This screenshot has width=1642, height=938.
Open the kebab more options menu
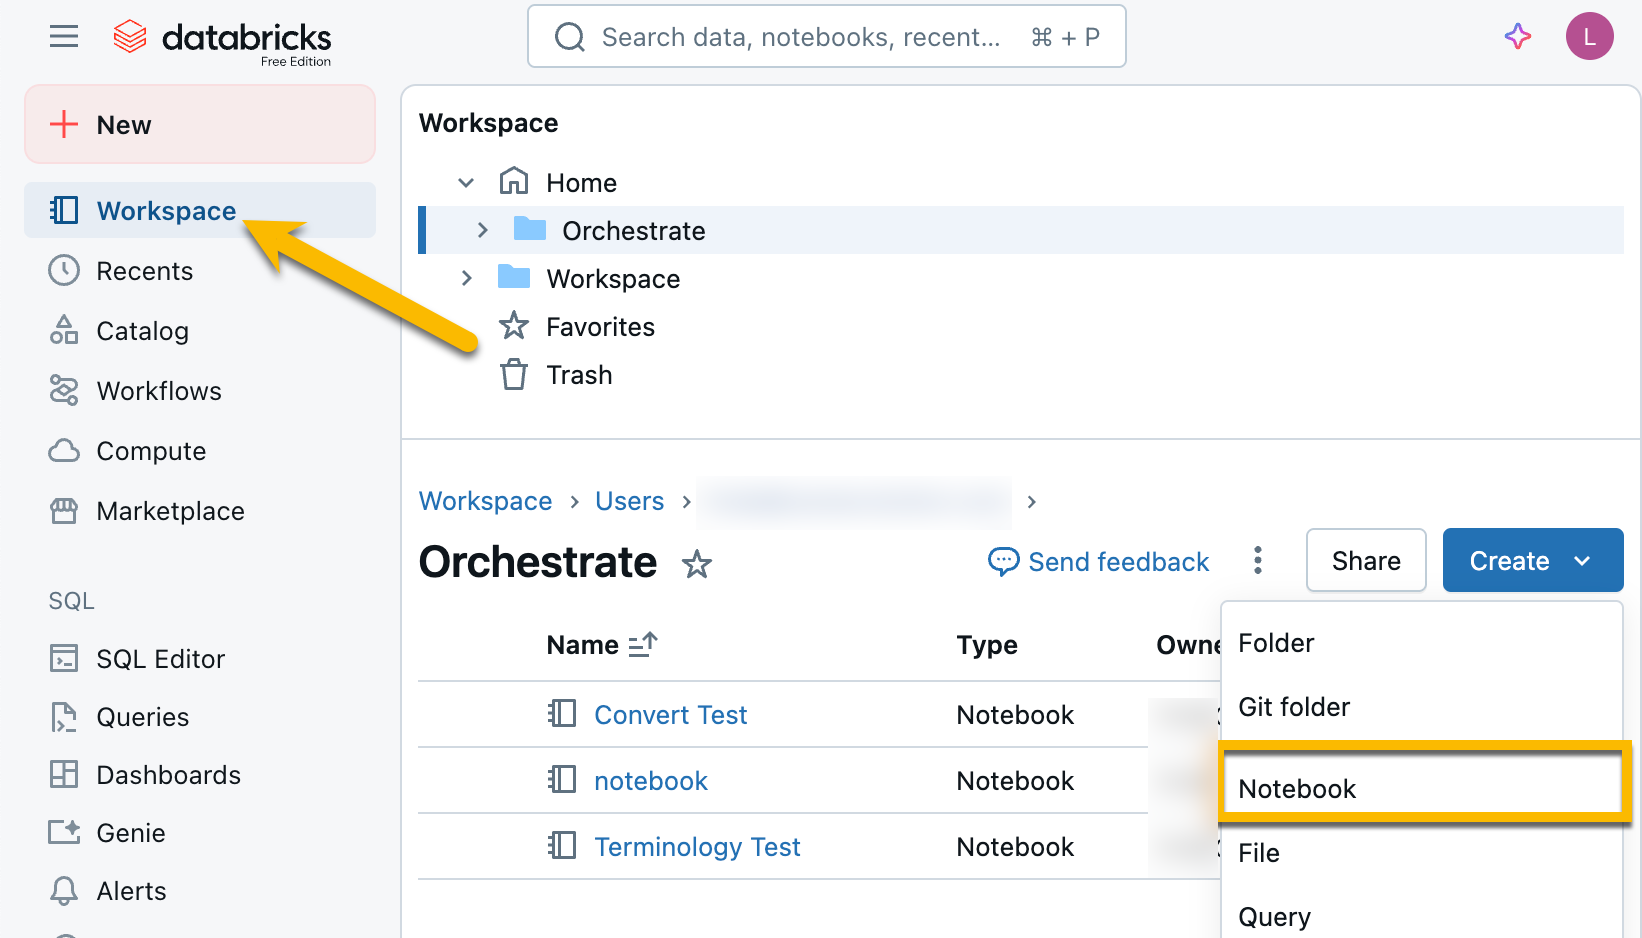coord(1258,560)
